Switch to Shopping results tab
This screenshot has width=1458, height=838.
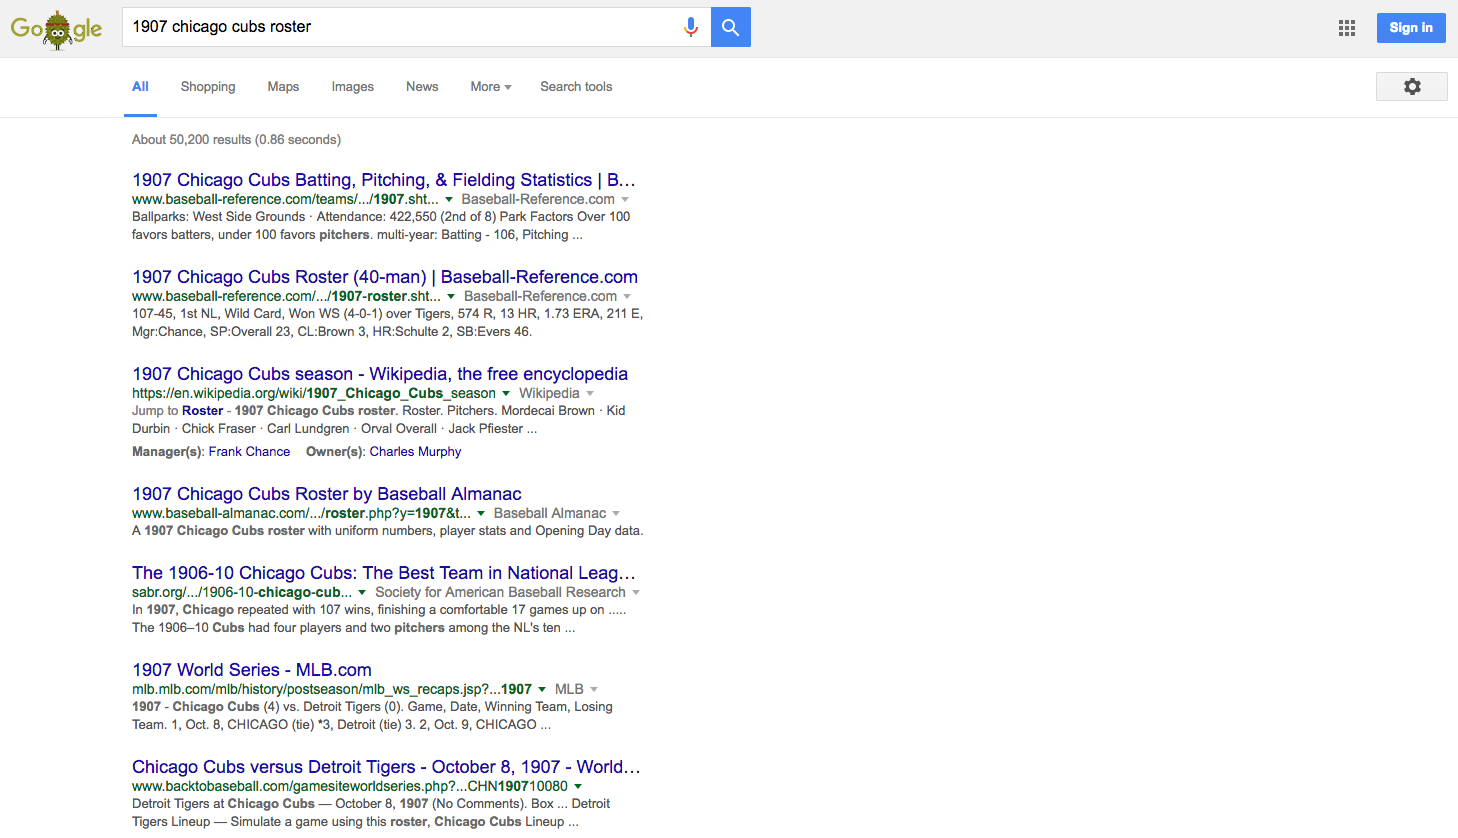[x=208, y=87]
